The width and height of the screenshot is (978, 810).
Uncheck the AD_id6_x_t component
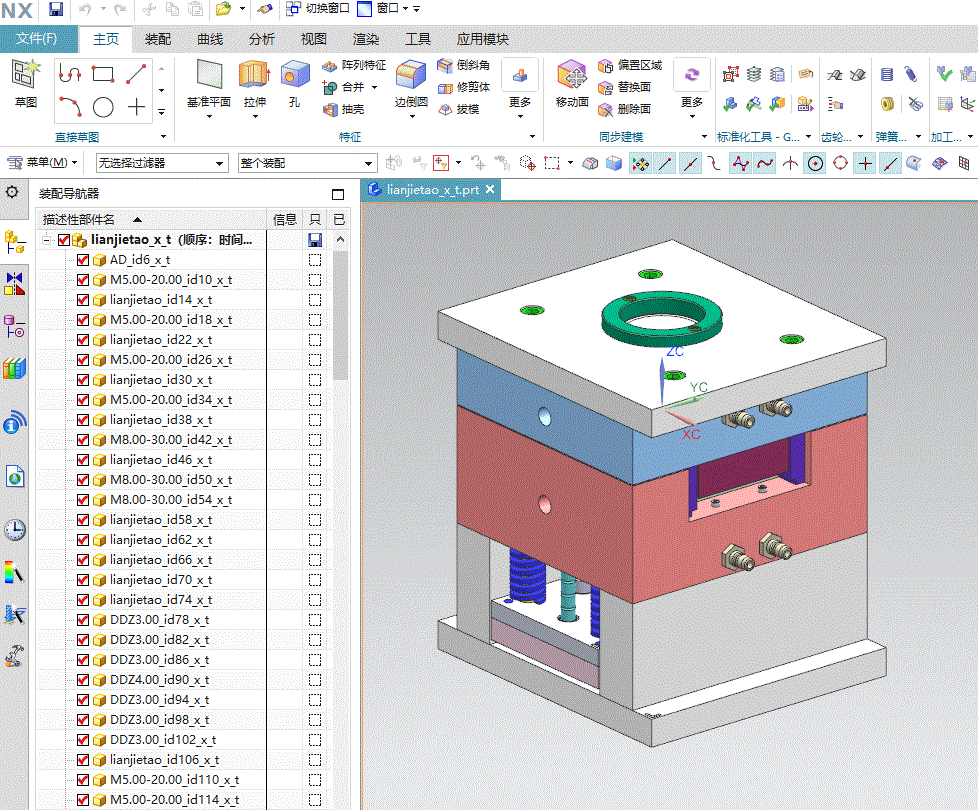(83, 260)
